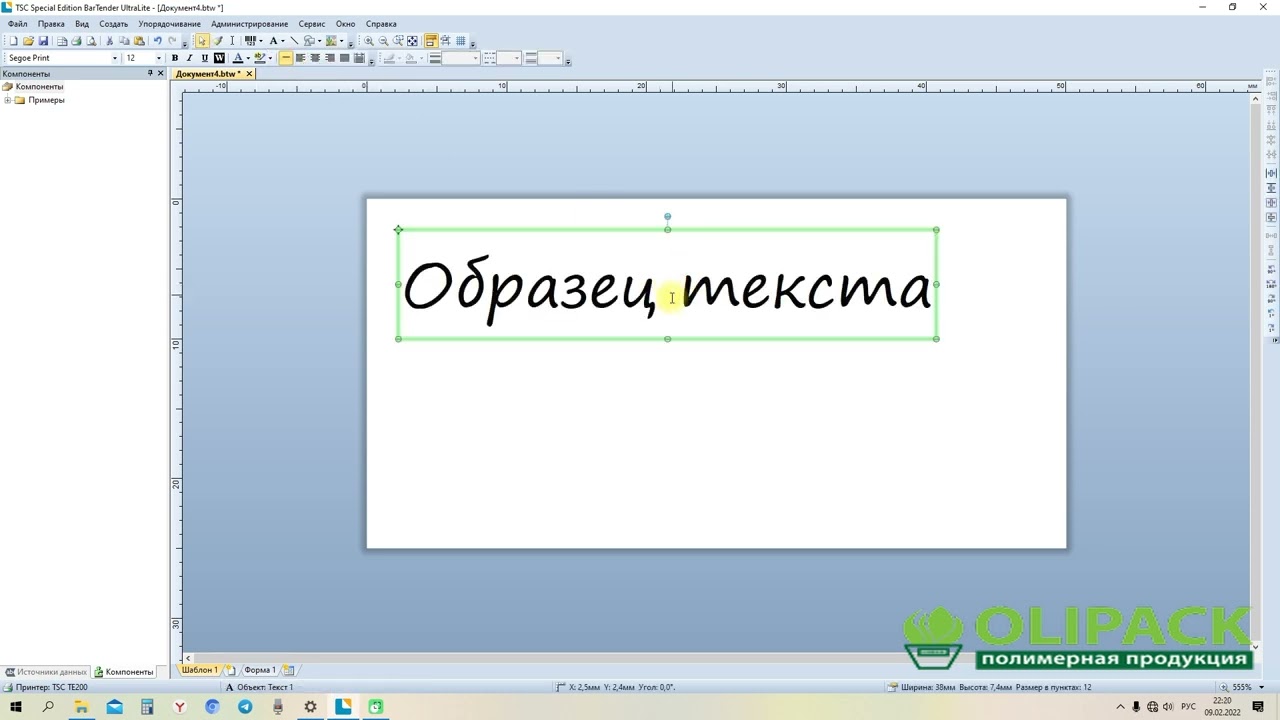Pin the Компоненты panel
Viewport: 1280px width, 720px height.
[150, 73]
